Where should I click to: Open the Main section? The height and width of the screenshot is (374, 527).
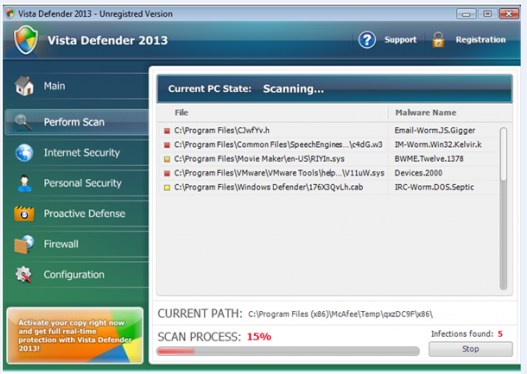pyautogui.click(x=77, y=86)
